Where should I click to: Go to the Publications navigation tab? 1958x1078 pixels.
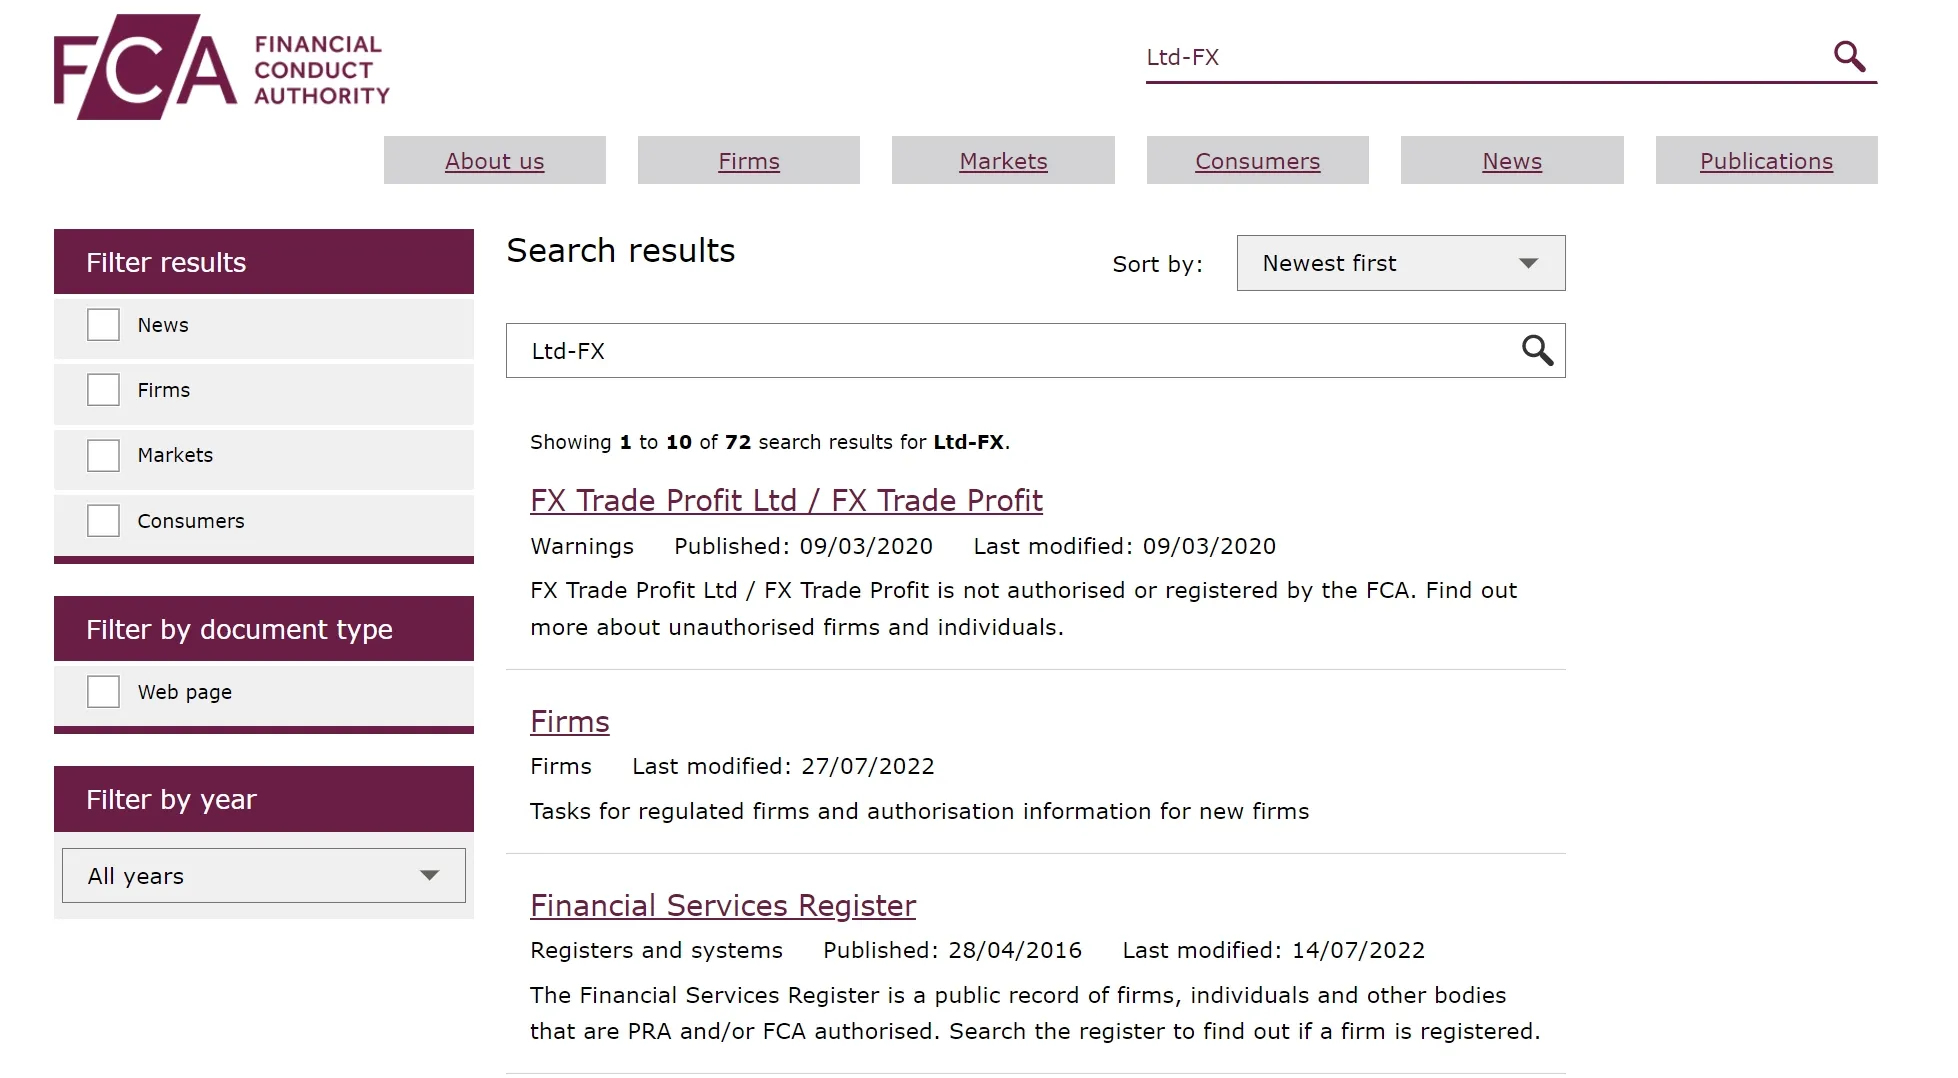(x=1767, y=160)
